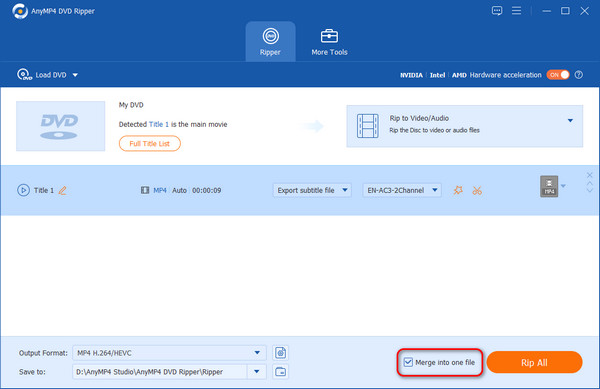The width and height of the screenshot is (600, 389).
Task: Switch to the More Tools tab
Action: (x=329, y=42)
